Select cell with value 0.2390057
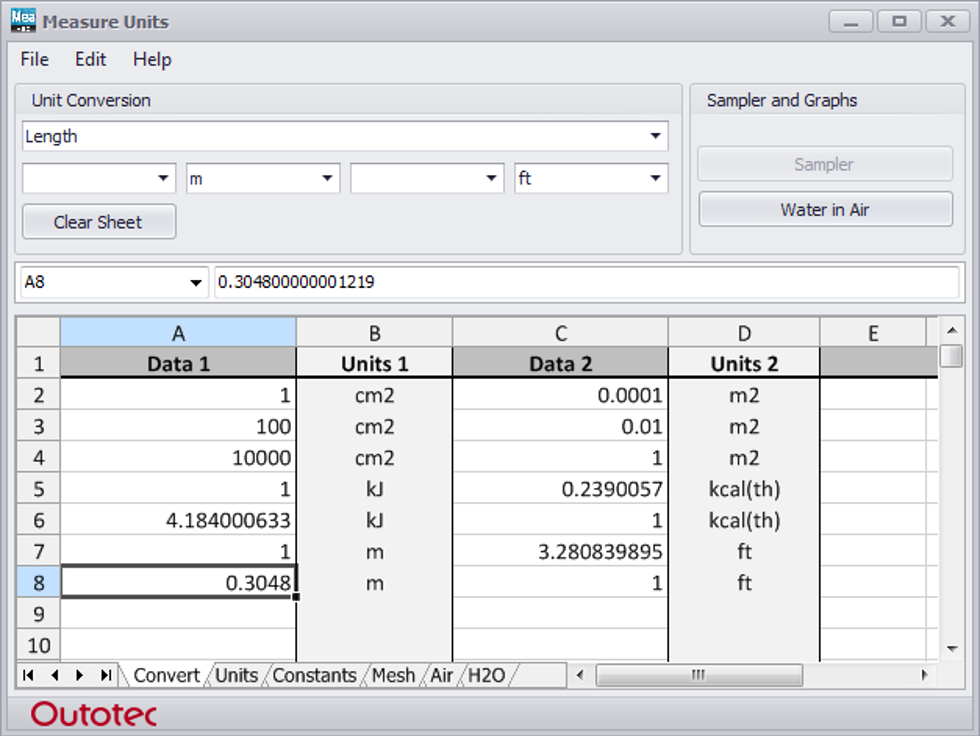980x736 pixels. 561,489
